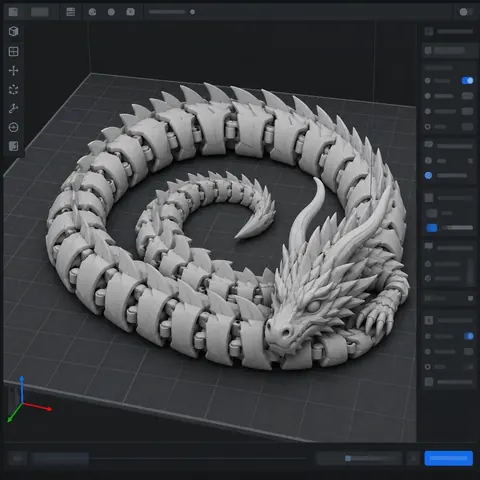480x480 pixels.
Task: Enable the third toggle in the upper settings group
Action: coord(467,111)
